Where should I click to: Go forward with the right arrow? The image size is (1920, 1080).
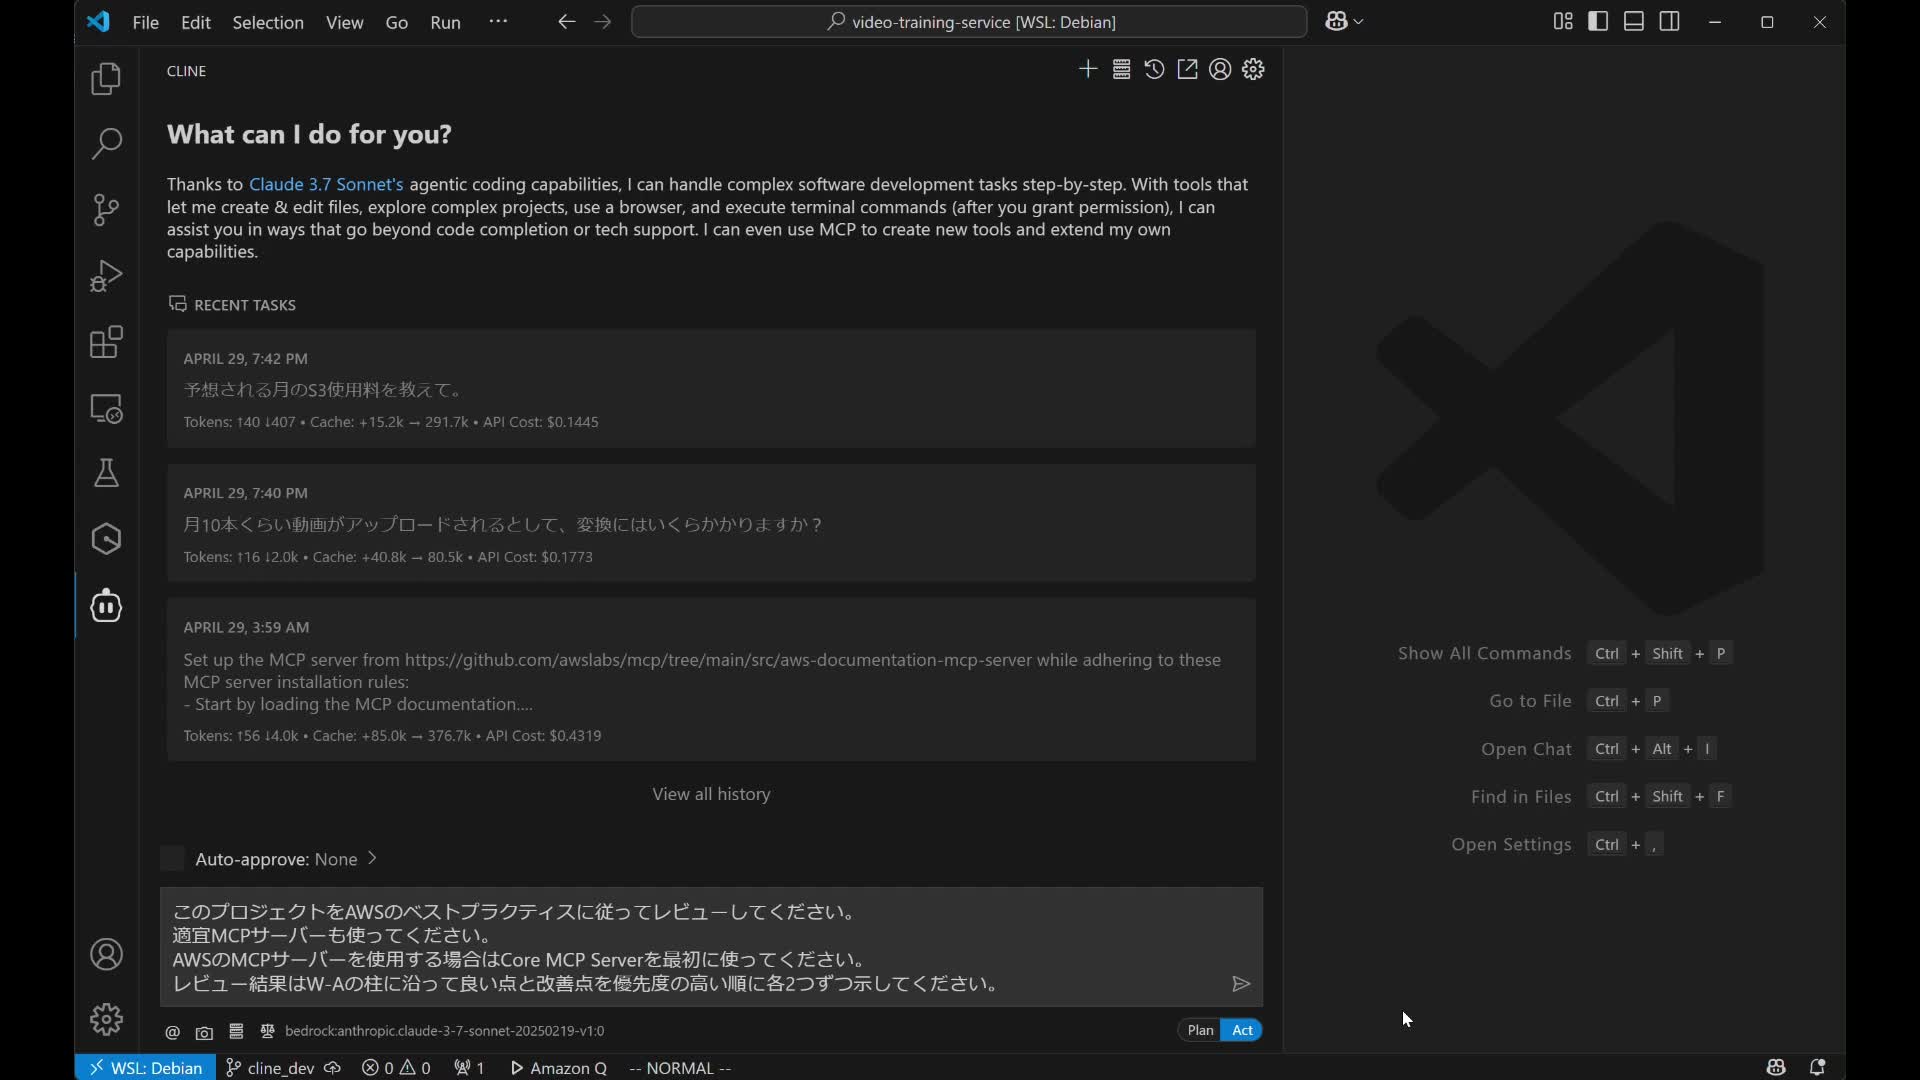pos(602,21)
